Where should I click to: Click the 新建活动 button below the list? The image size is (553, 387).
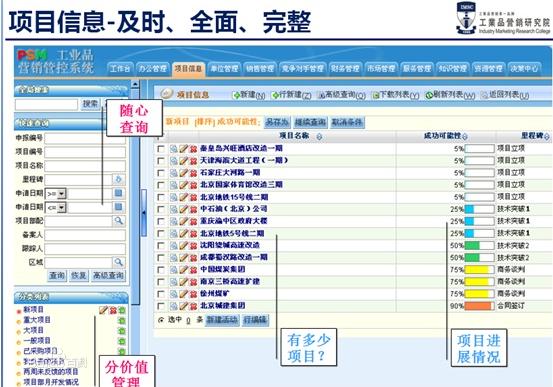(222, 320)
